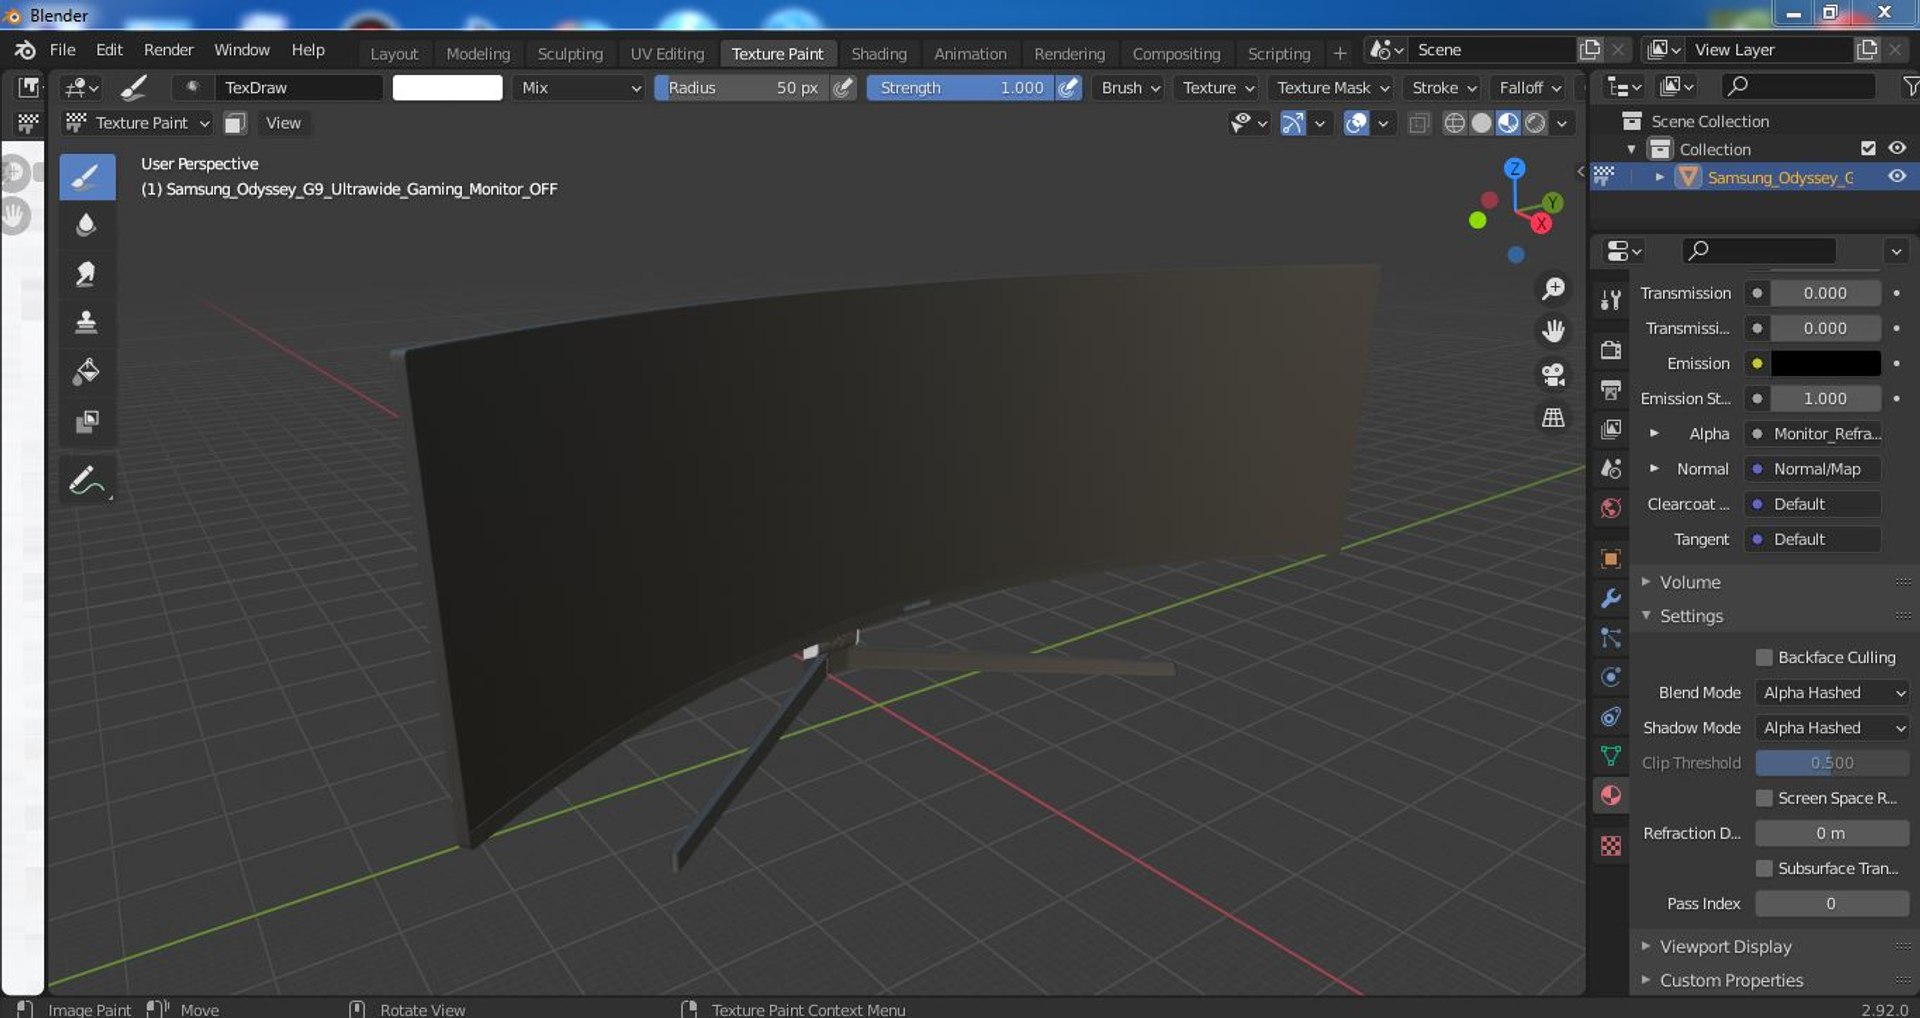The image size is (1920, 1018).
Task: Select the Soften tool
Action: (x=87, y=225)
